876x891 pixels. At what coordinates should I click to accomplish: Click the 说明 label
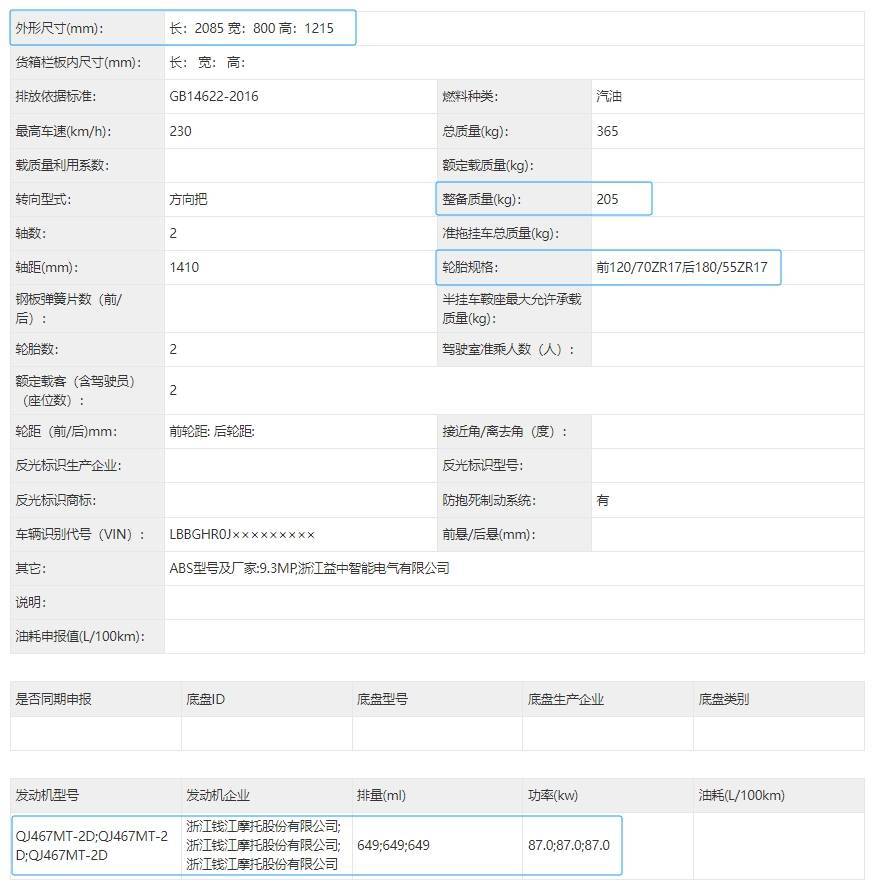click(x=31, y=603)
